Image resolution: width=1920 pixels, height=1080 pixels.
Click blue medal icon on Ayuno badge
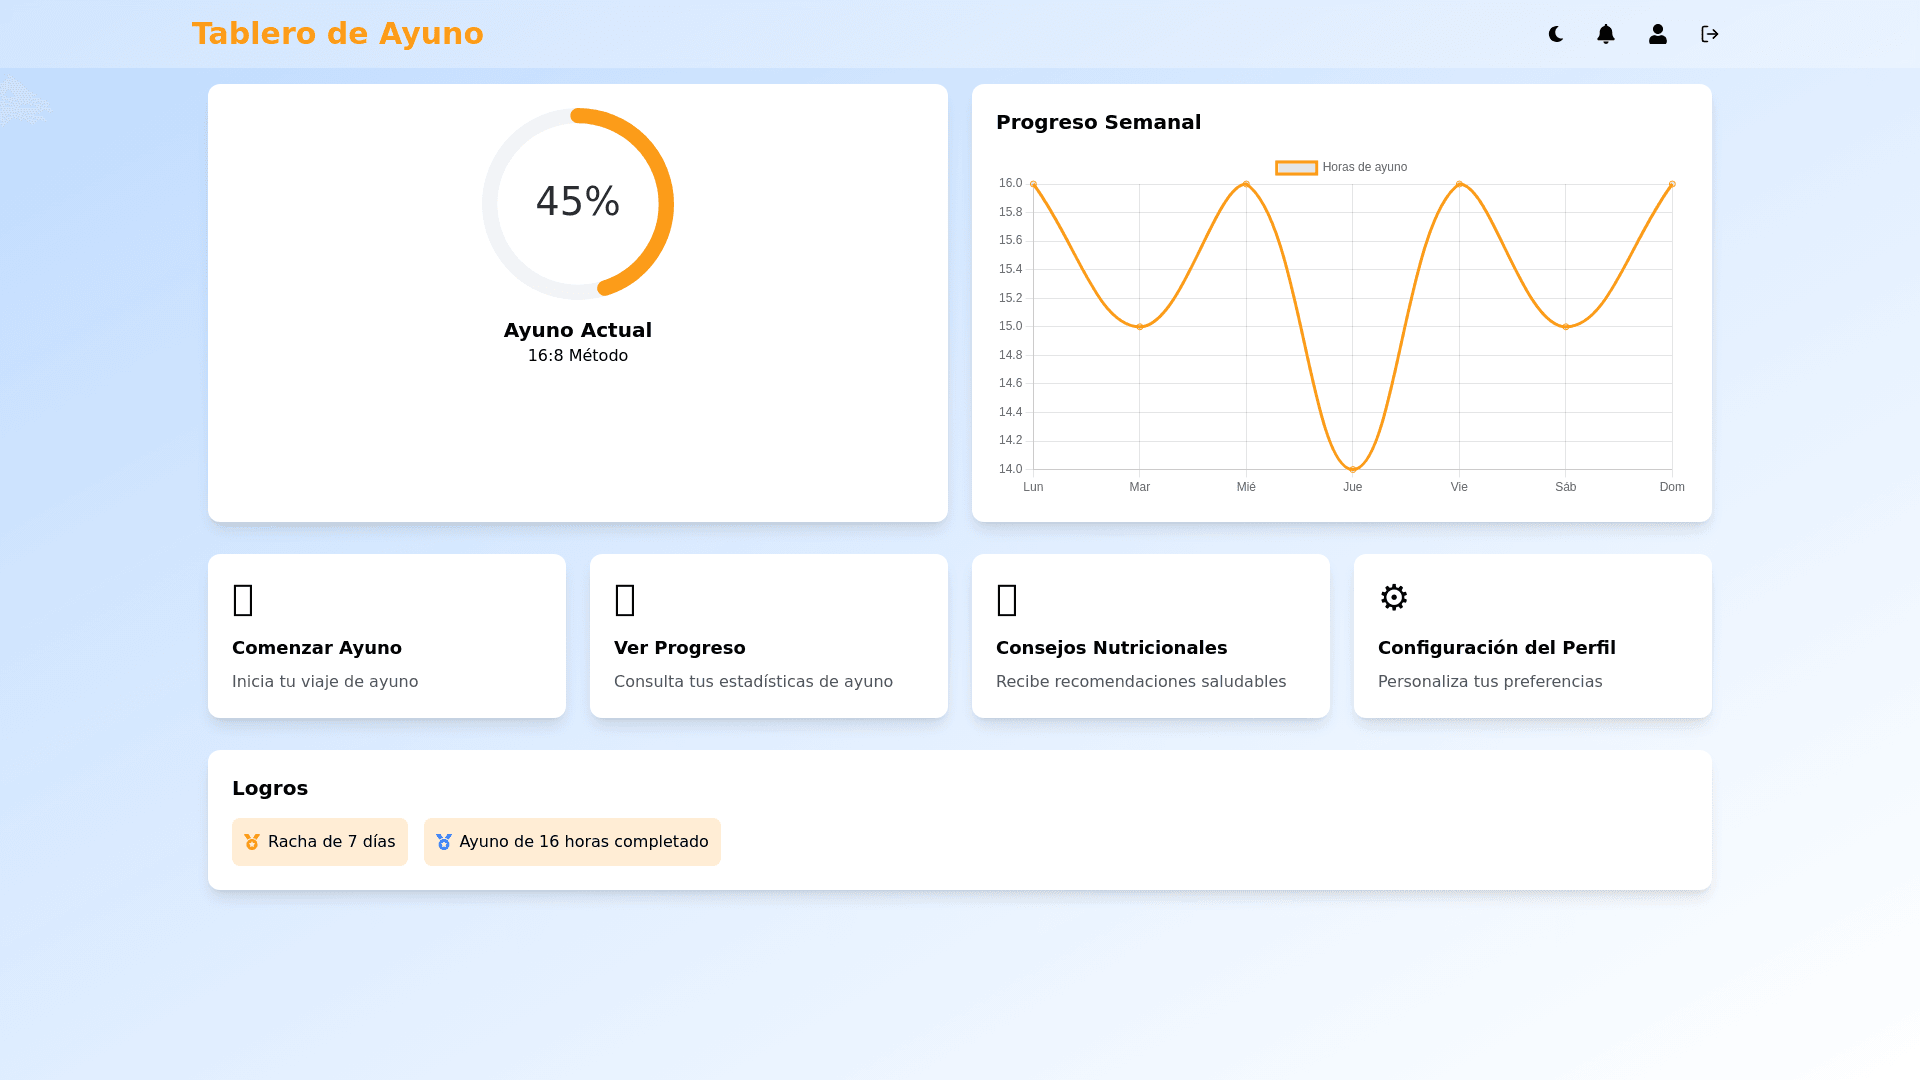tap(444, 842)
